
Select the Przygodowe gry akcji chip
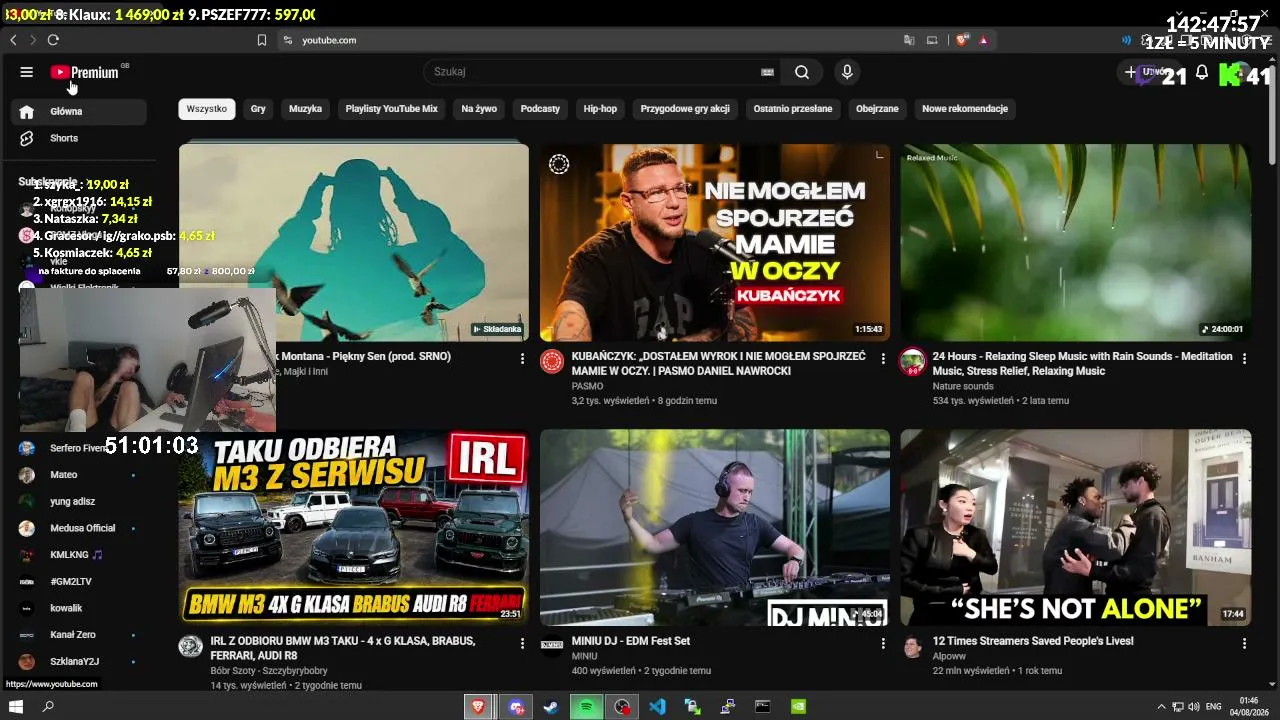tap(685, 109)
